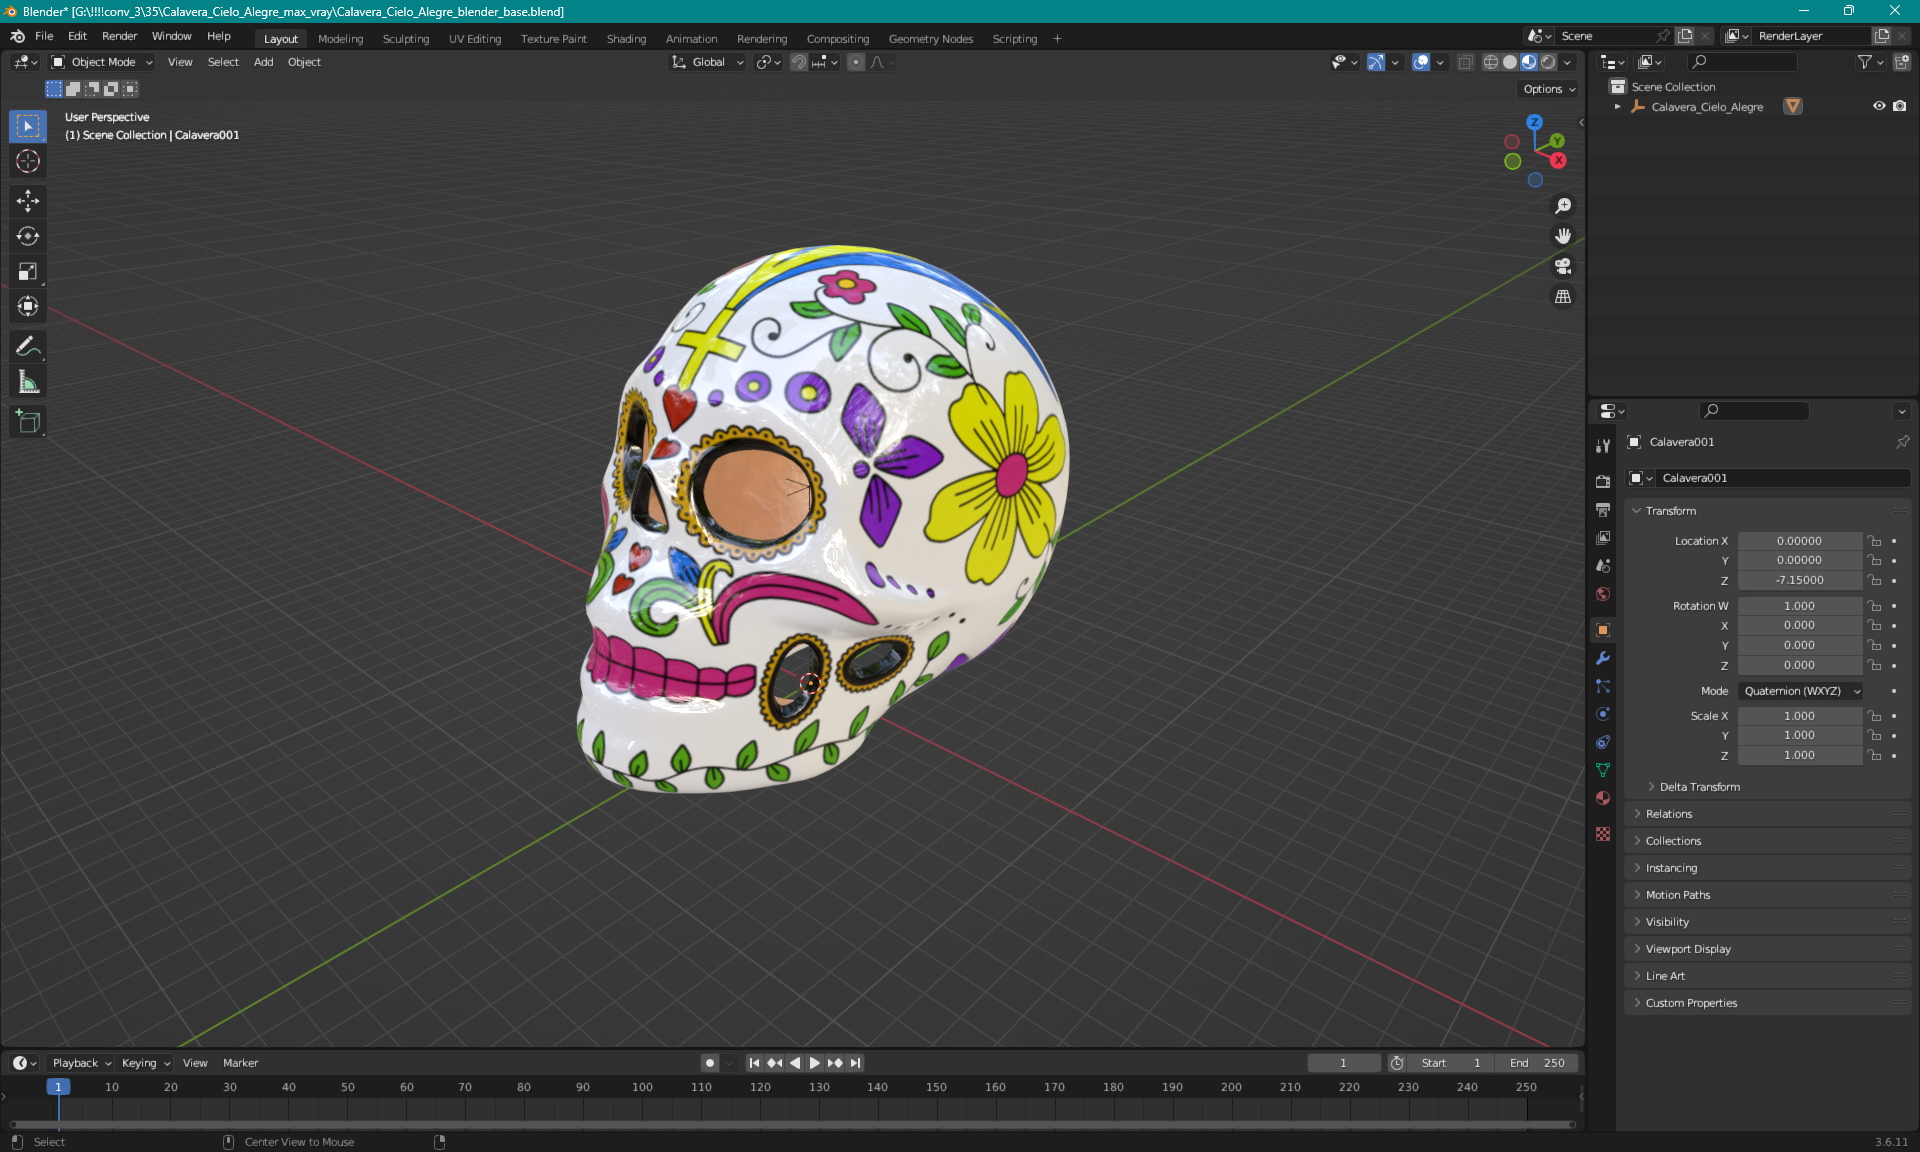
Task: Expand the Viewport Display panel
Action: (x=1768, y=949)
